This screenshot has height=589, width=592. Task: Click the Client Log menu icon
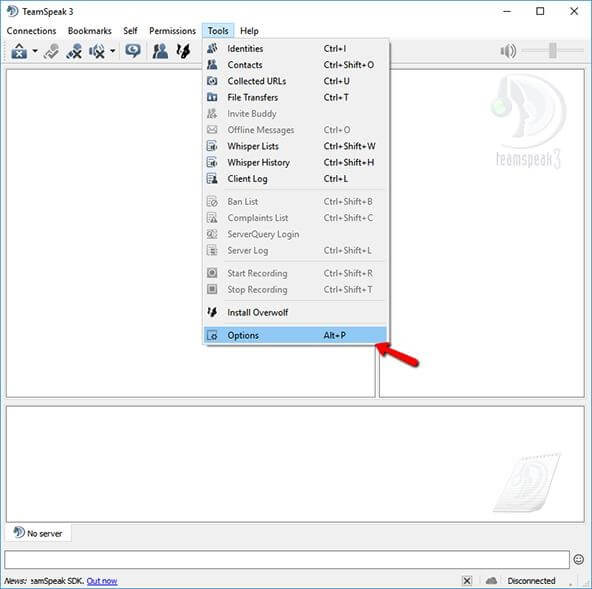tap(212, 179)
